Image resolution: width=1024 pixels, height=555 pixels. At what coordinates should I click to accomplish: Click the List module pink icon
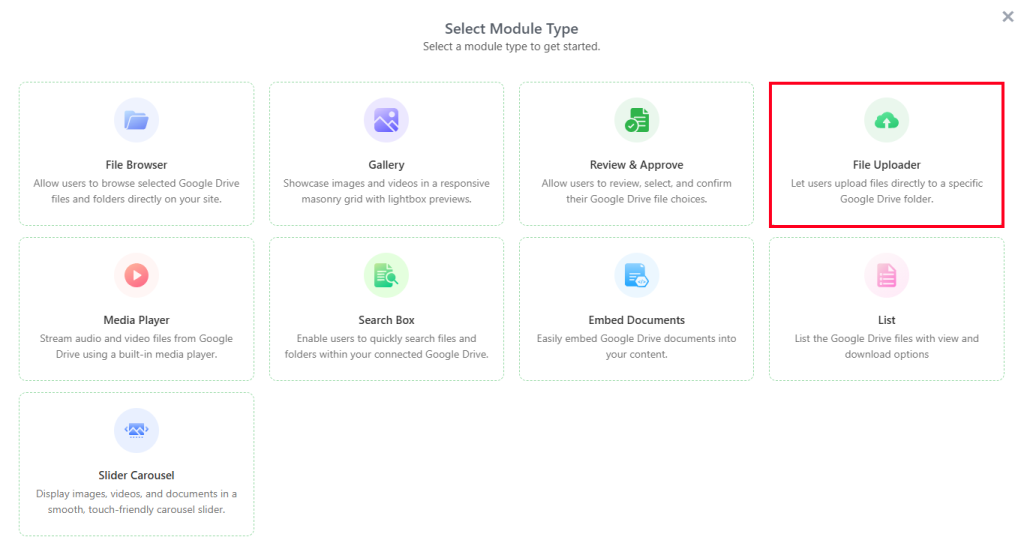click(x=886, y=276)
